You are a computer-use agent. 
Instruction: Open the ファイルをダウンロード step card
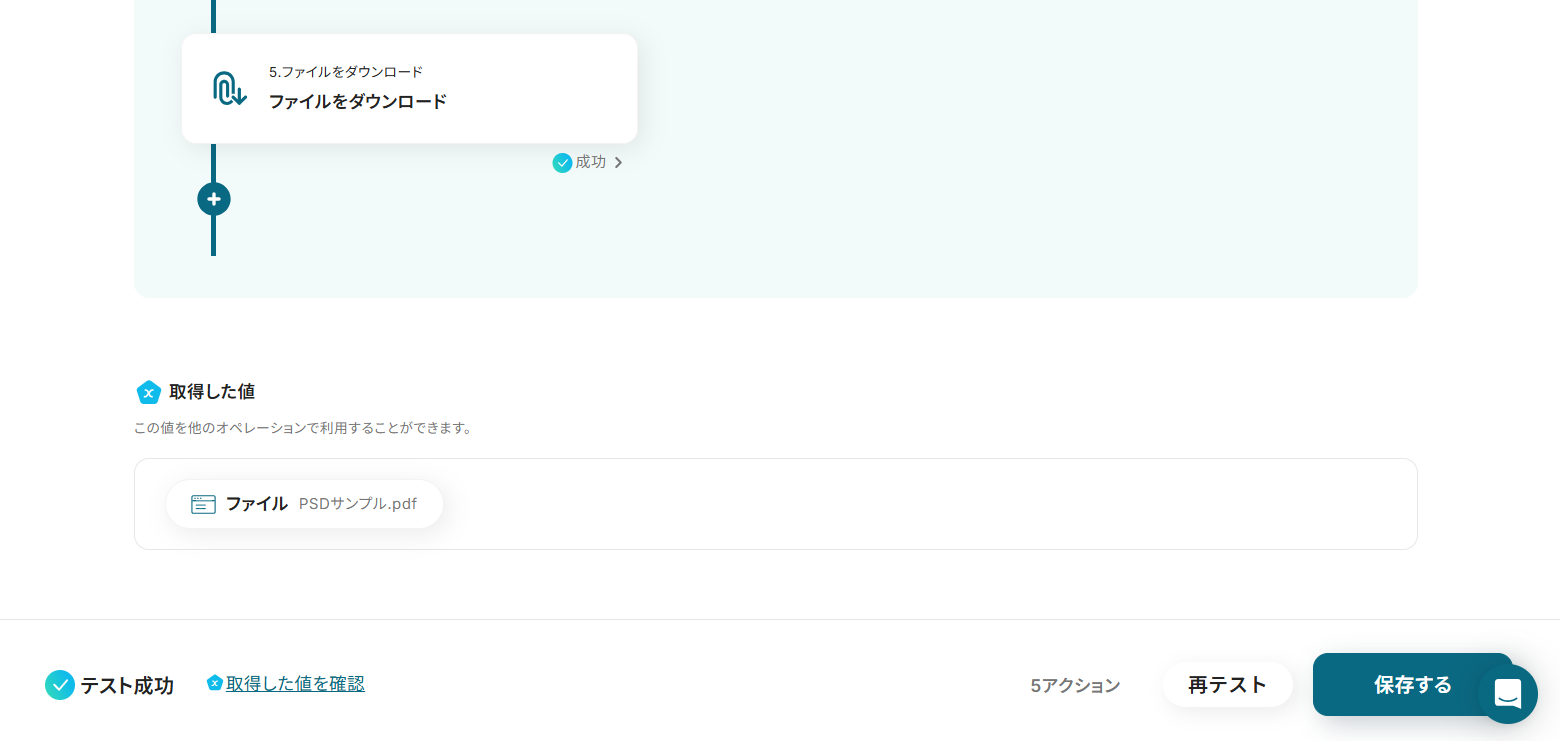point(409,89)
